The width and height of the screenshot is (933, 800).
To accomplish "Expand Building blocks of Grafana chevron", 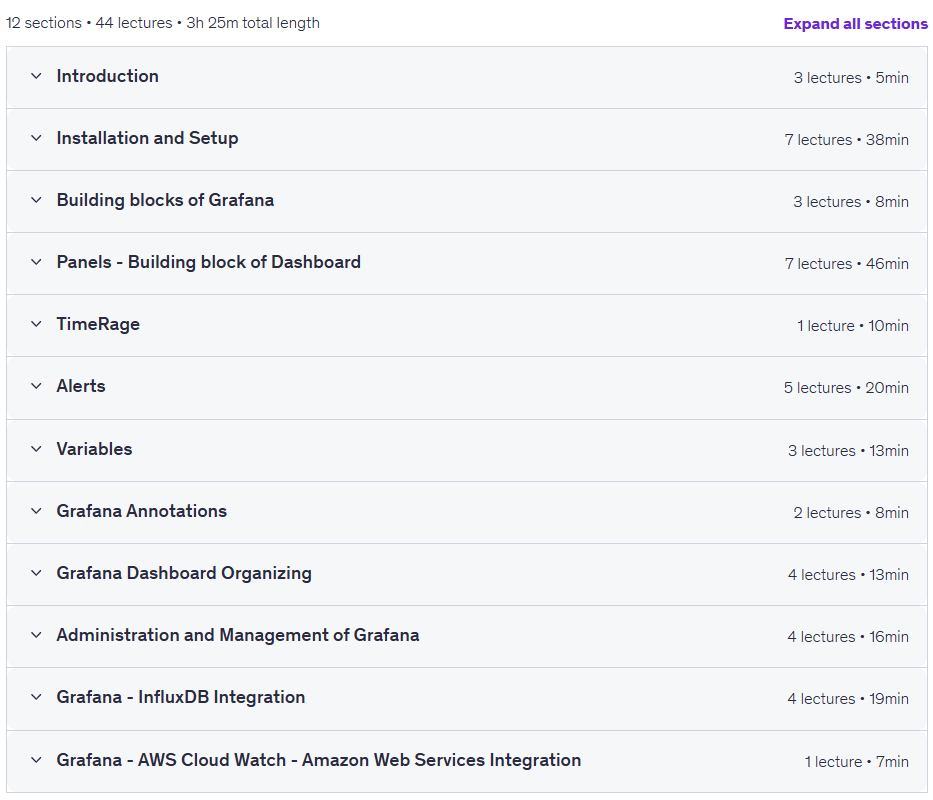I will pyautogui.click(x=36, y=200).
